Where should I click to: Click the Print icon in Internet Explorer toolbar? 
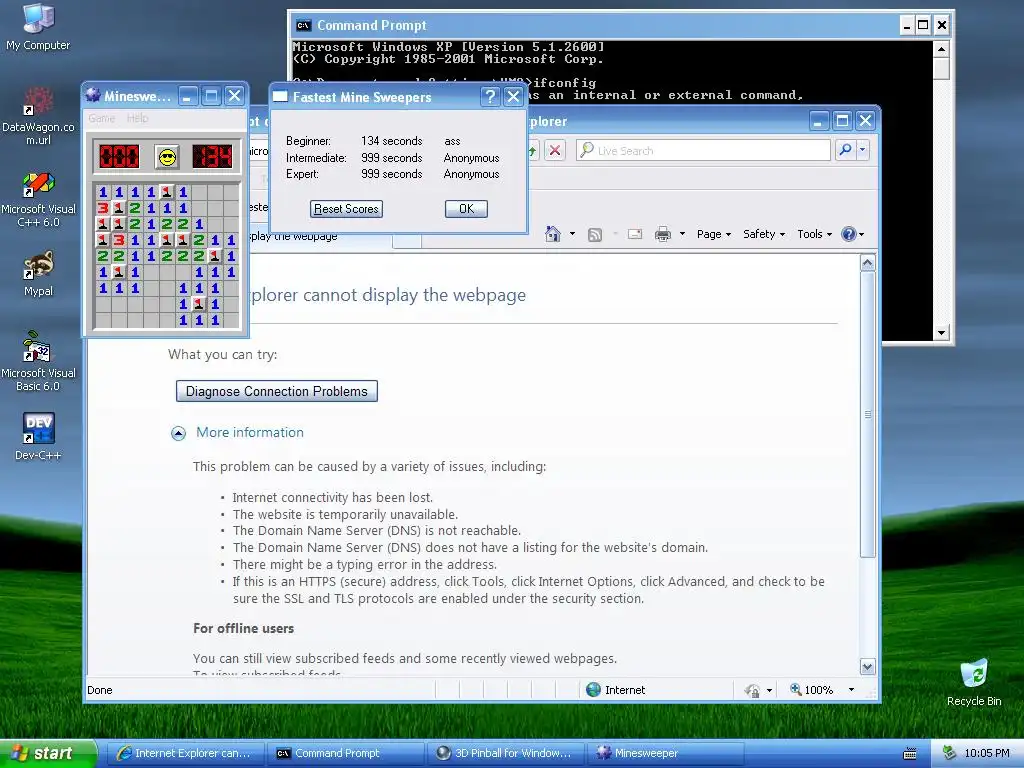coord(663,234)
